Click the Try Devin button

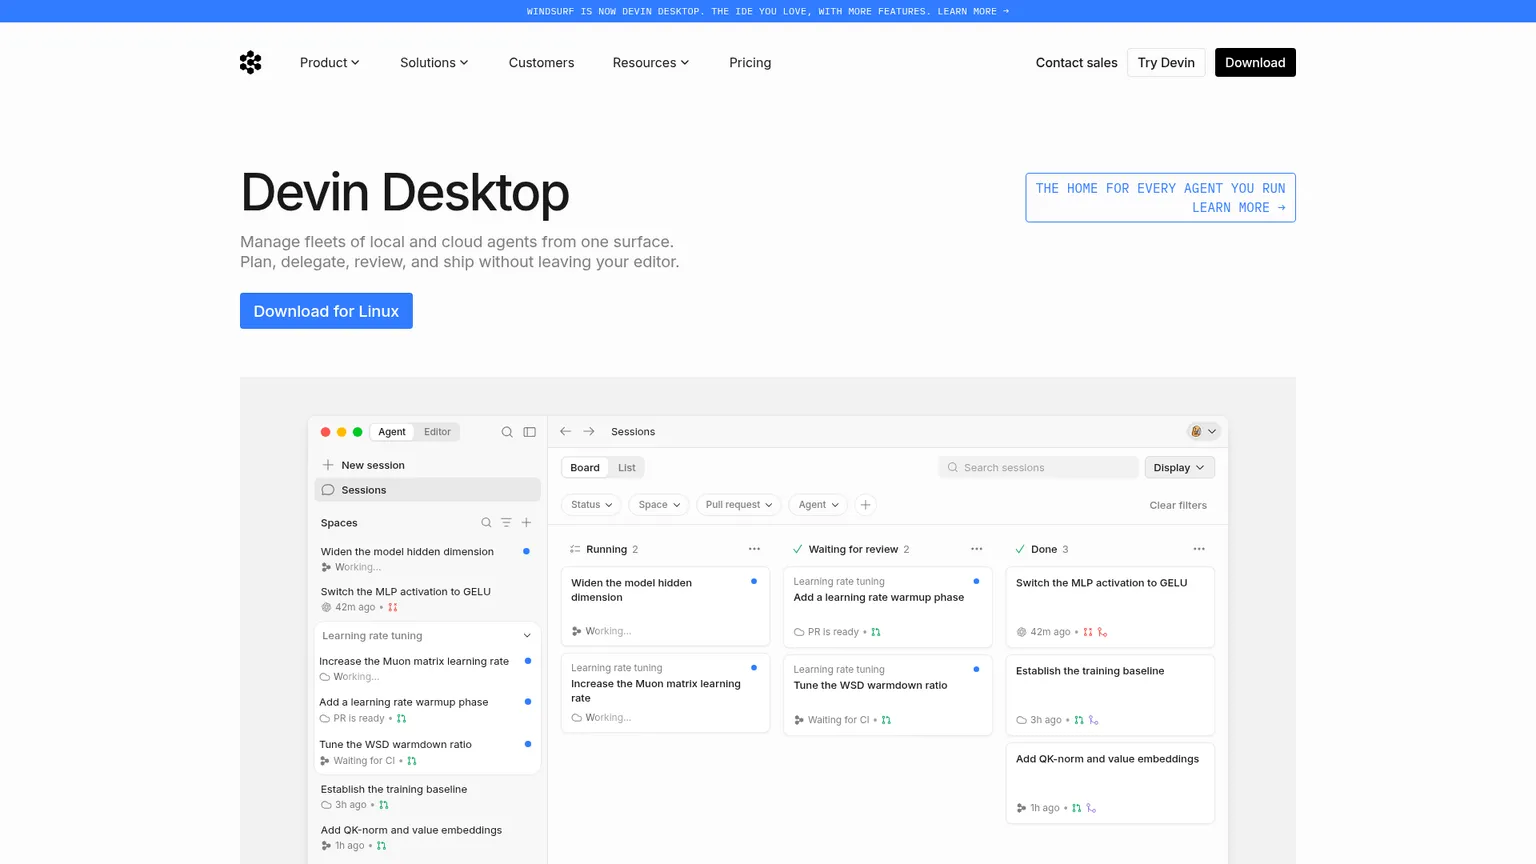click(x=1166, y=62)
